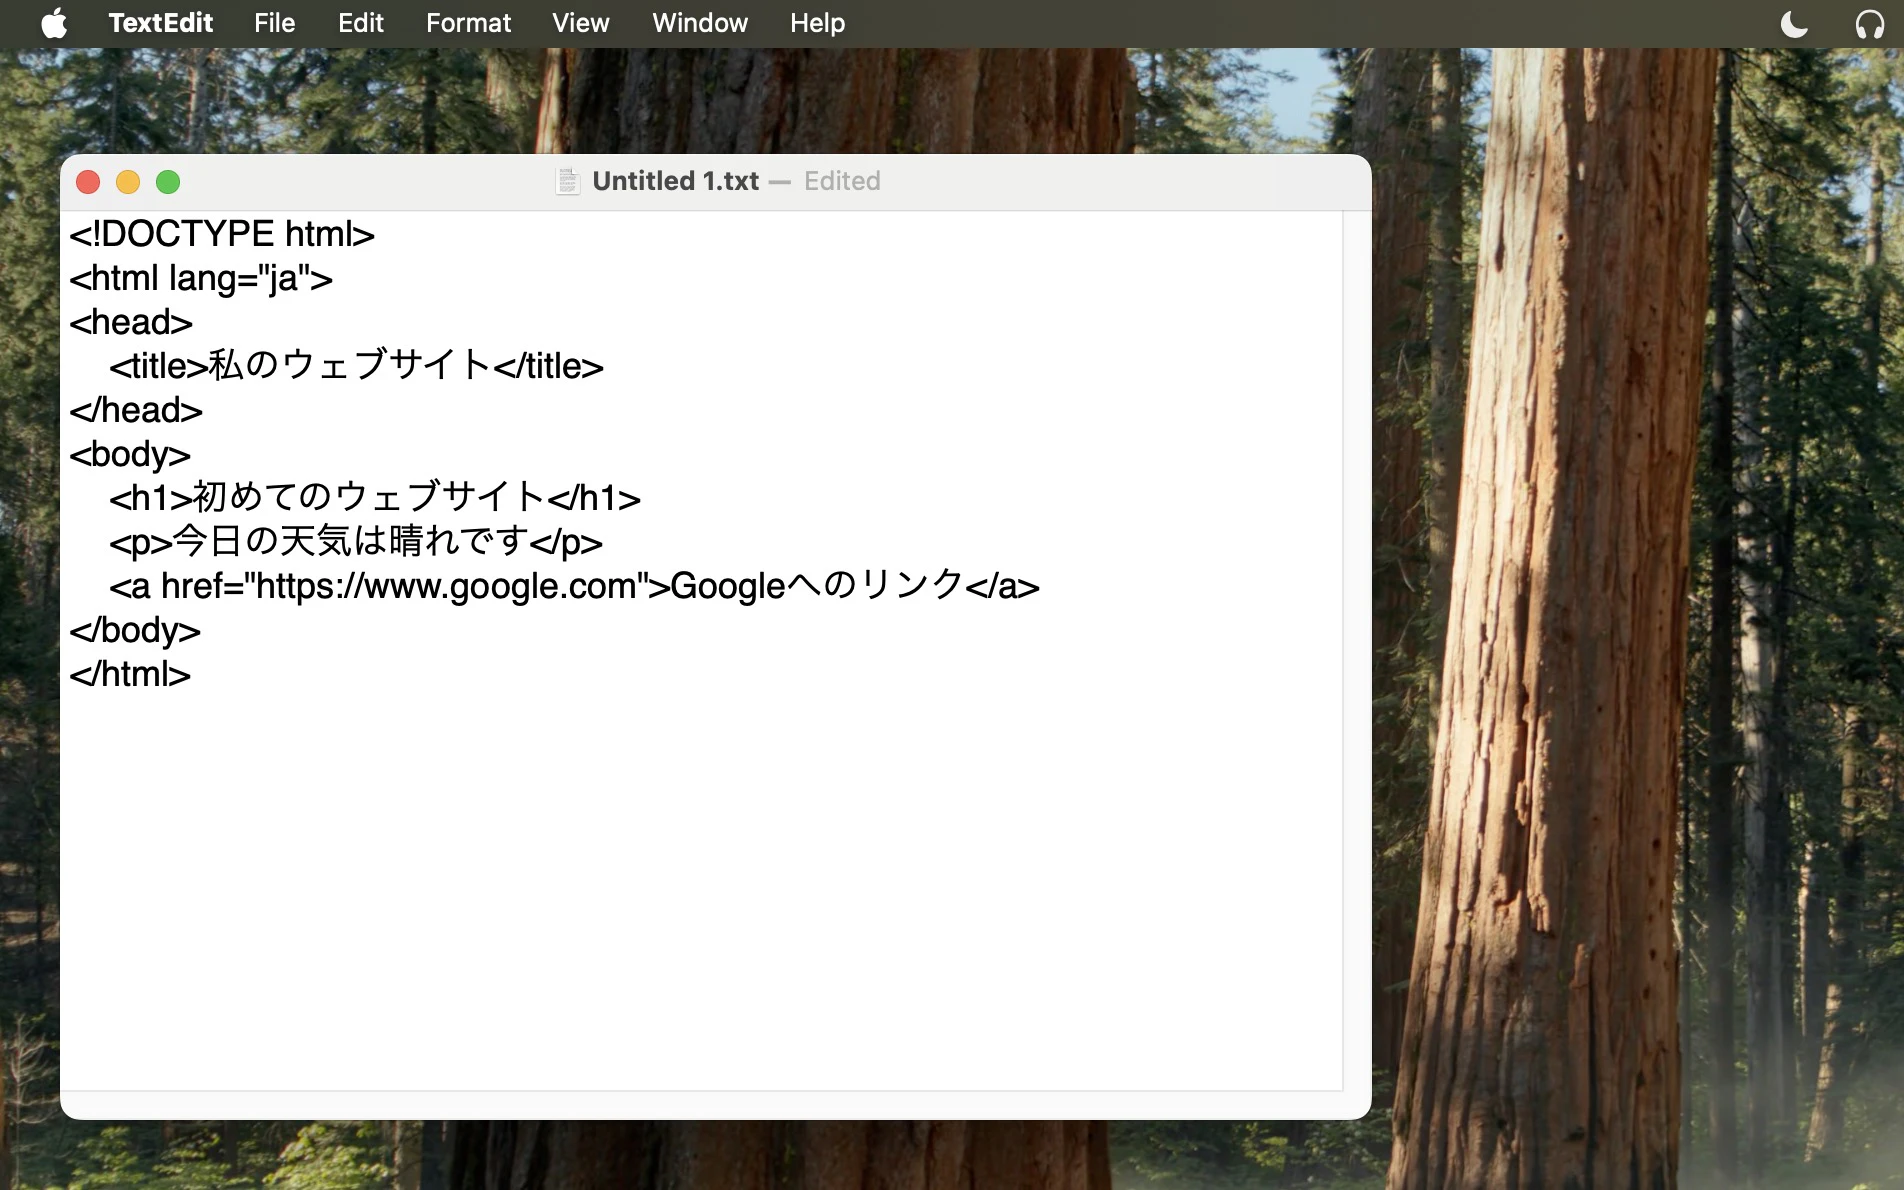
Task: Click the empty area below the text
Action: [700, 890]
